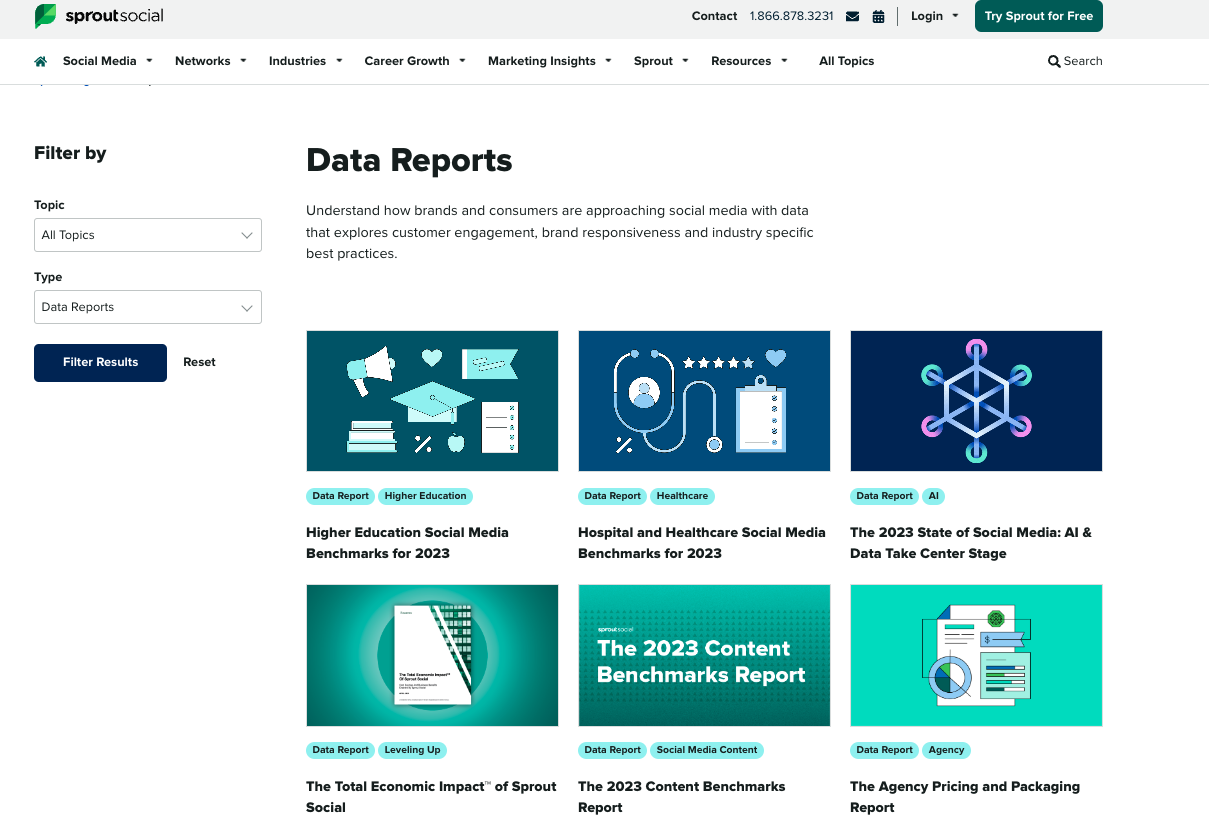Image resolution: width=1209 pixels, height=819 pixels.
Task: Open the Marketing Insights menu
Action: pyautogui.click(x=541, y=61)
